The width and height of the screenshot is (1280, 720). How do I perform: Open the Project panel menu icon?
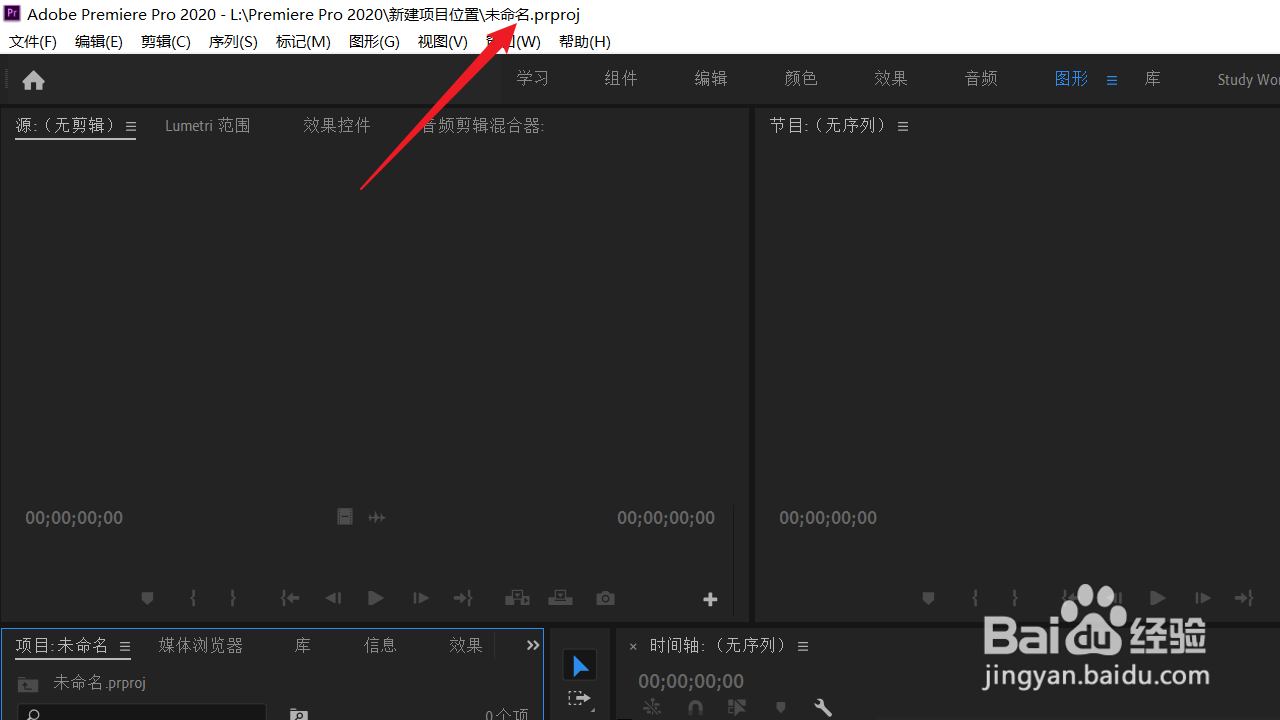pyautogui.click(x=125, y=646)
